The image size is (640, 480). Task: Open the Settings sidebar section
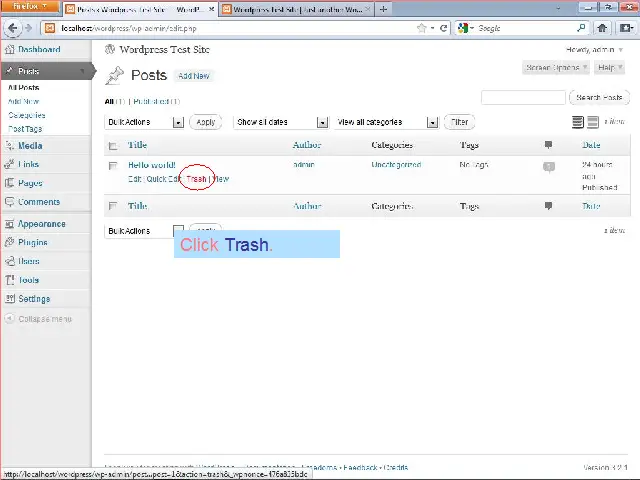pyautogui.click(x=34, y=299)
